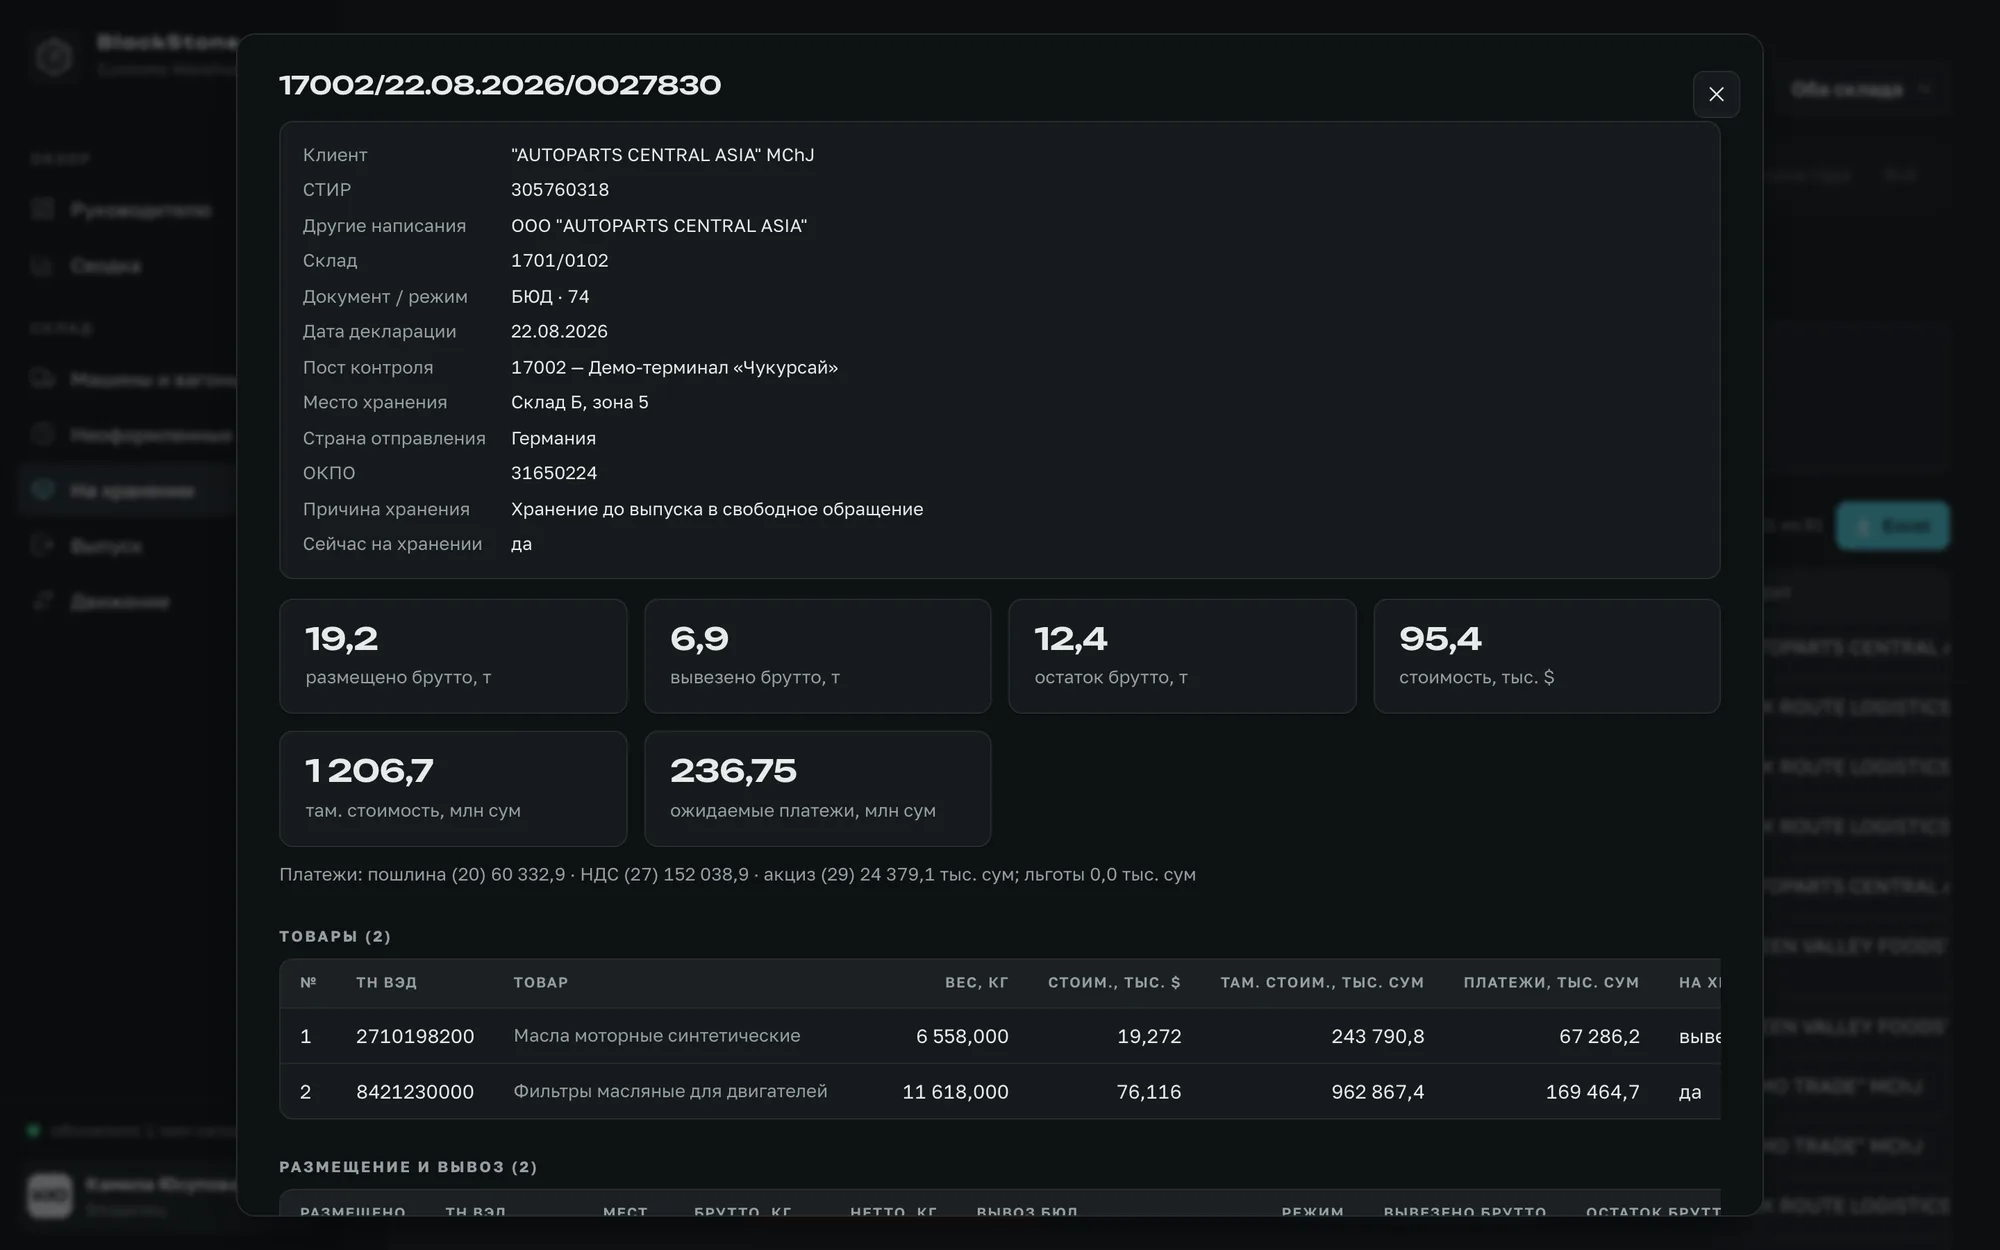Click origin country 'Германия'
This screenshot has width=2000, height=1250.
click(553, 438)
